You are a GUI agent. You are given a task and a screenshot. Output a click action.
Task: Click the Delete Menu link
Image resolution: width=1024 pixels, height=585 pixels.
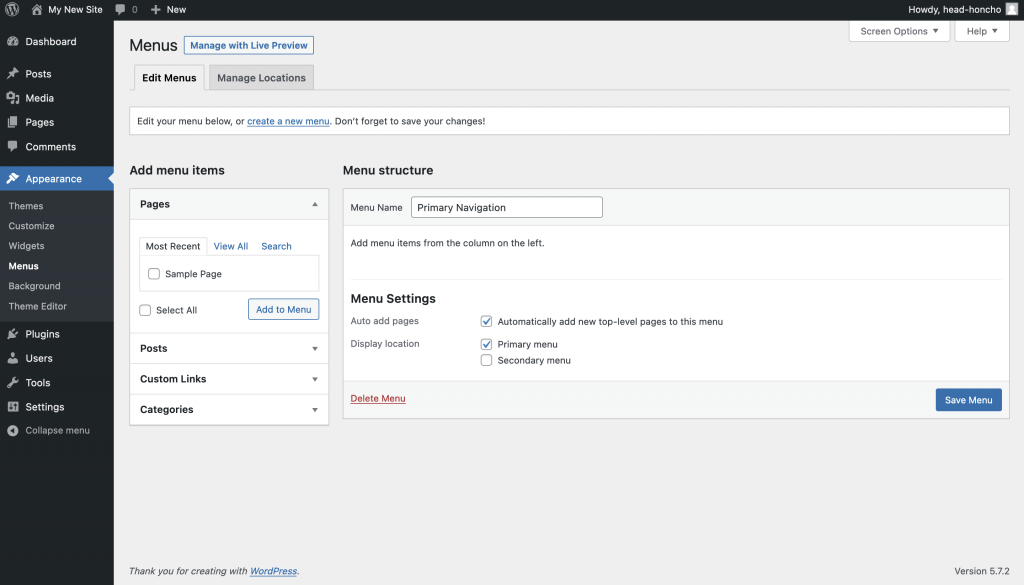click(x=378, y=398)
